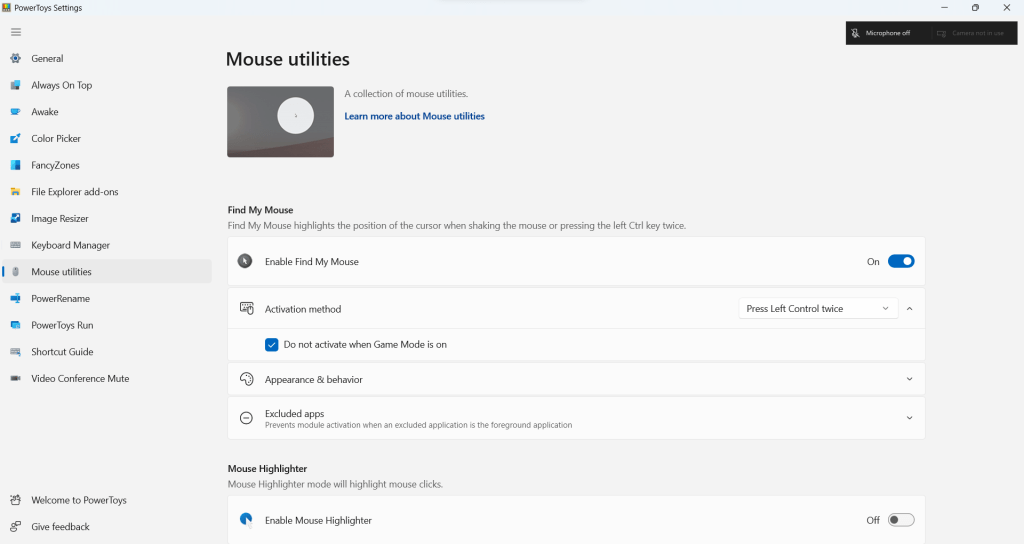Click the Excluded apps minus-circle icon
The image size is (1024, 544).
(x=246, y=418)
